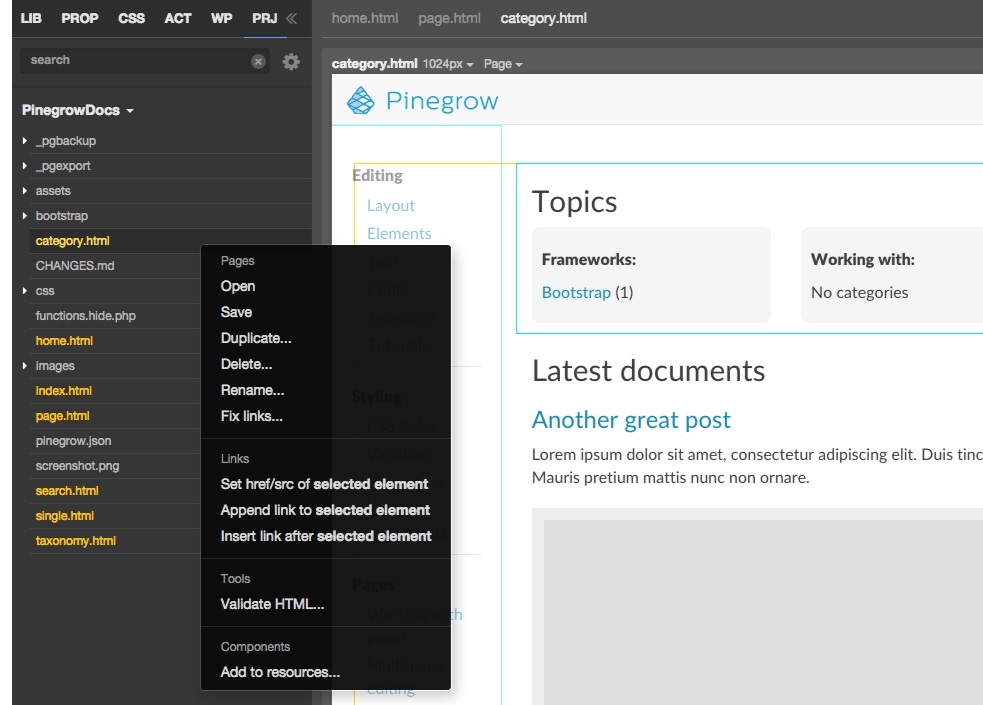Select single.html file

(x=65, y=516)
